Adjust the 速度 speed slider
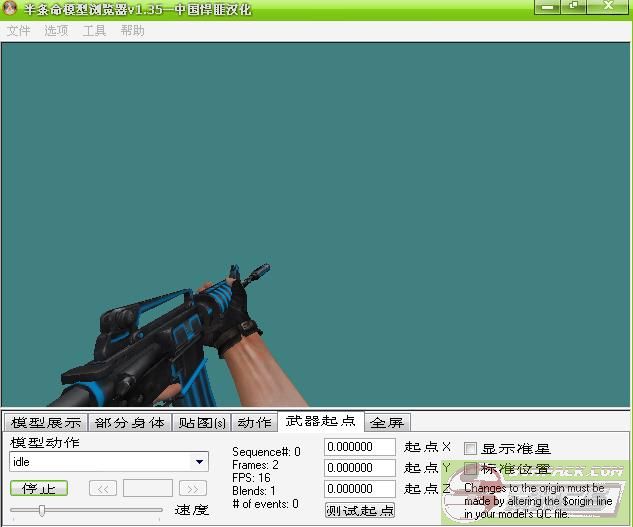Screen dimensions: 633x527 pyautogui.click(x=42, y=510)
